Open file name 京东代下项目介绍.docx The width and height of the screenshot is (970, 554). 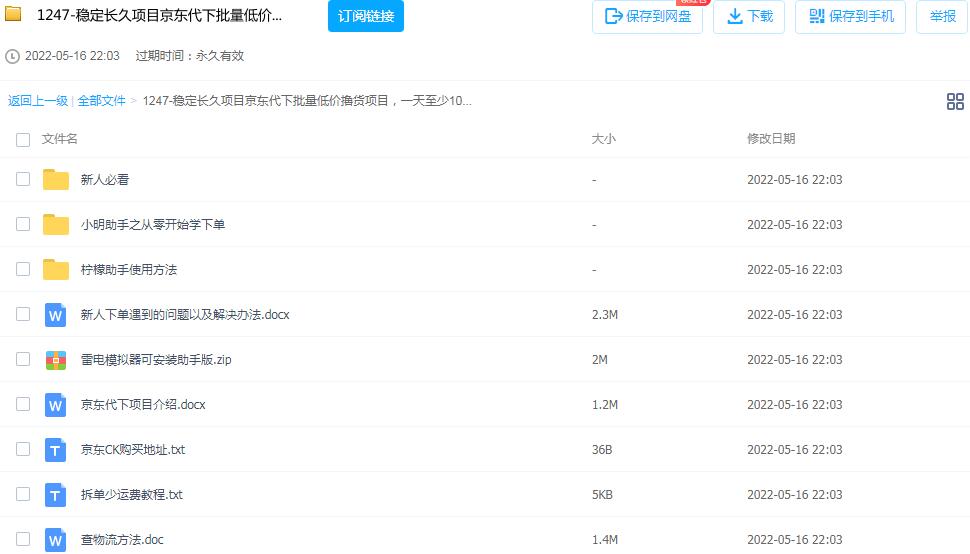tap(143, 405)
